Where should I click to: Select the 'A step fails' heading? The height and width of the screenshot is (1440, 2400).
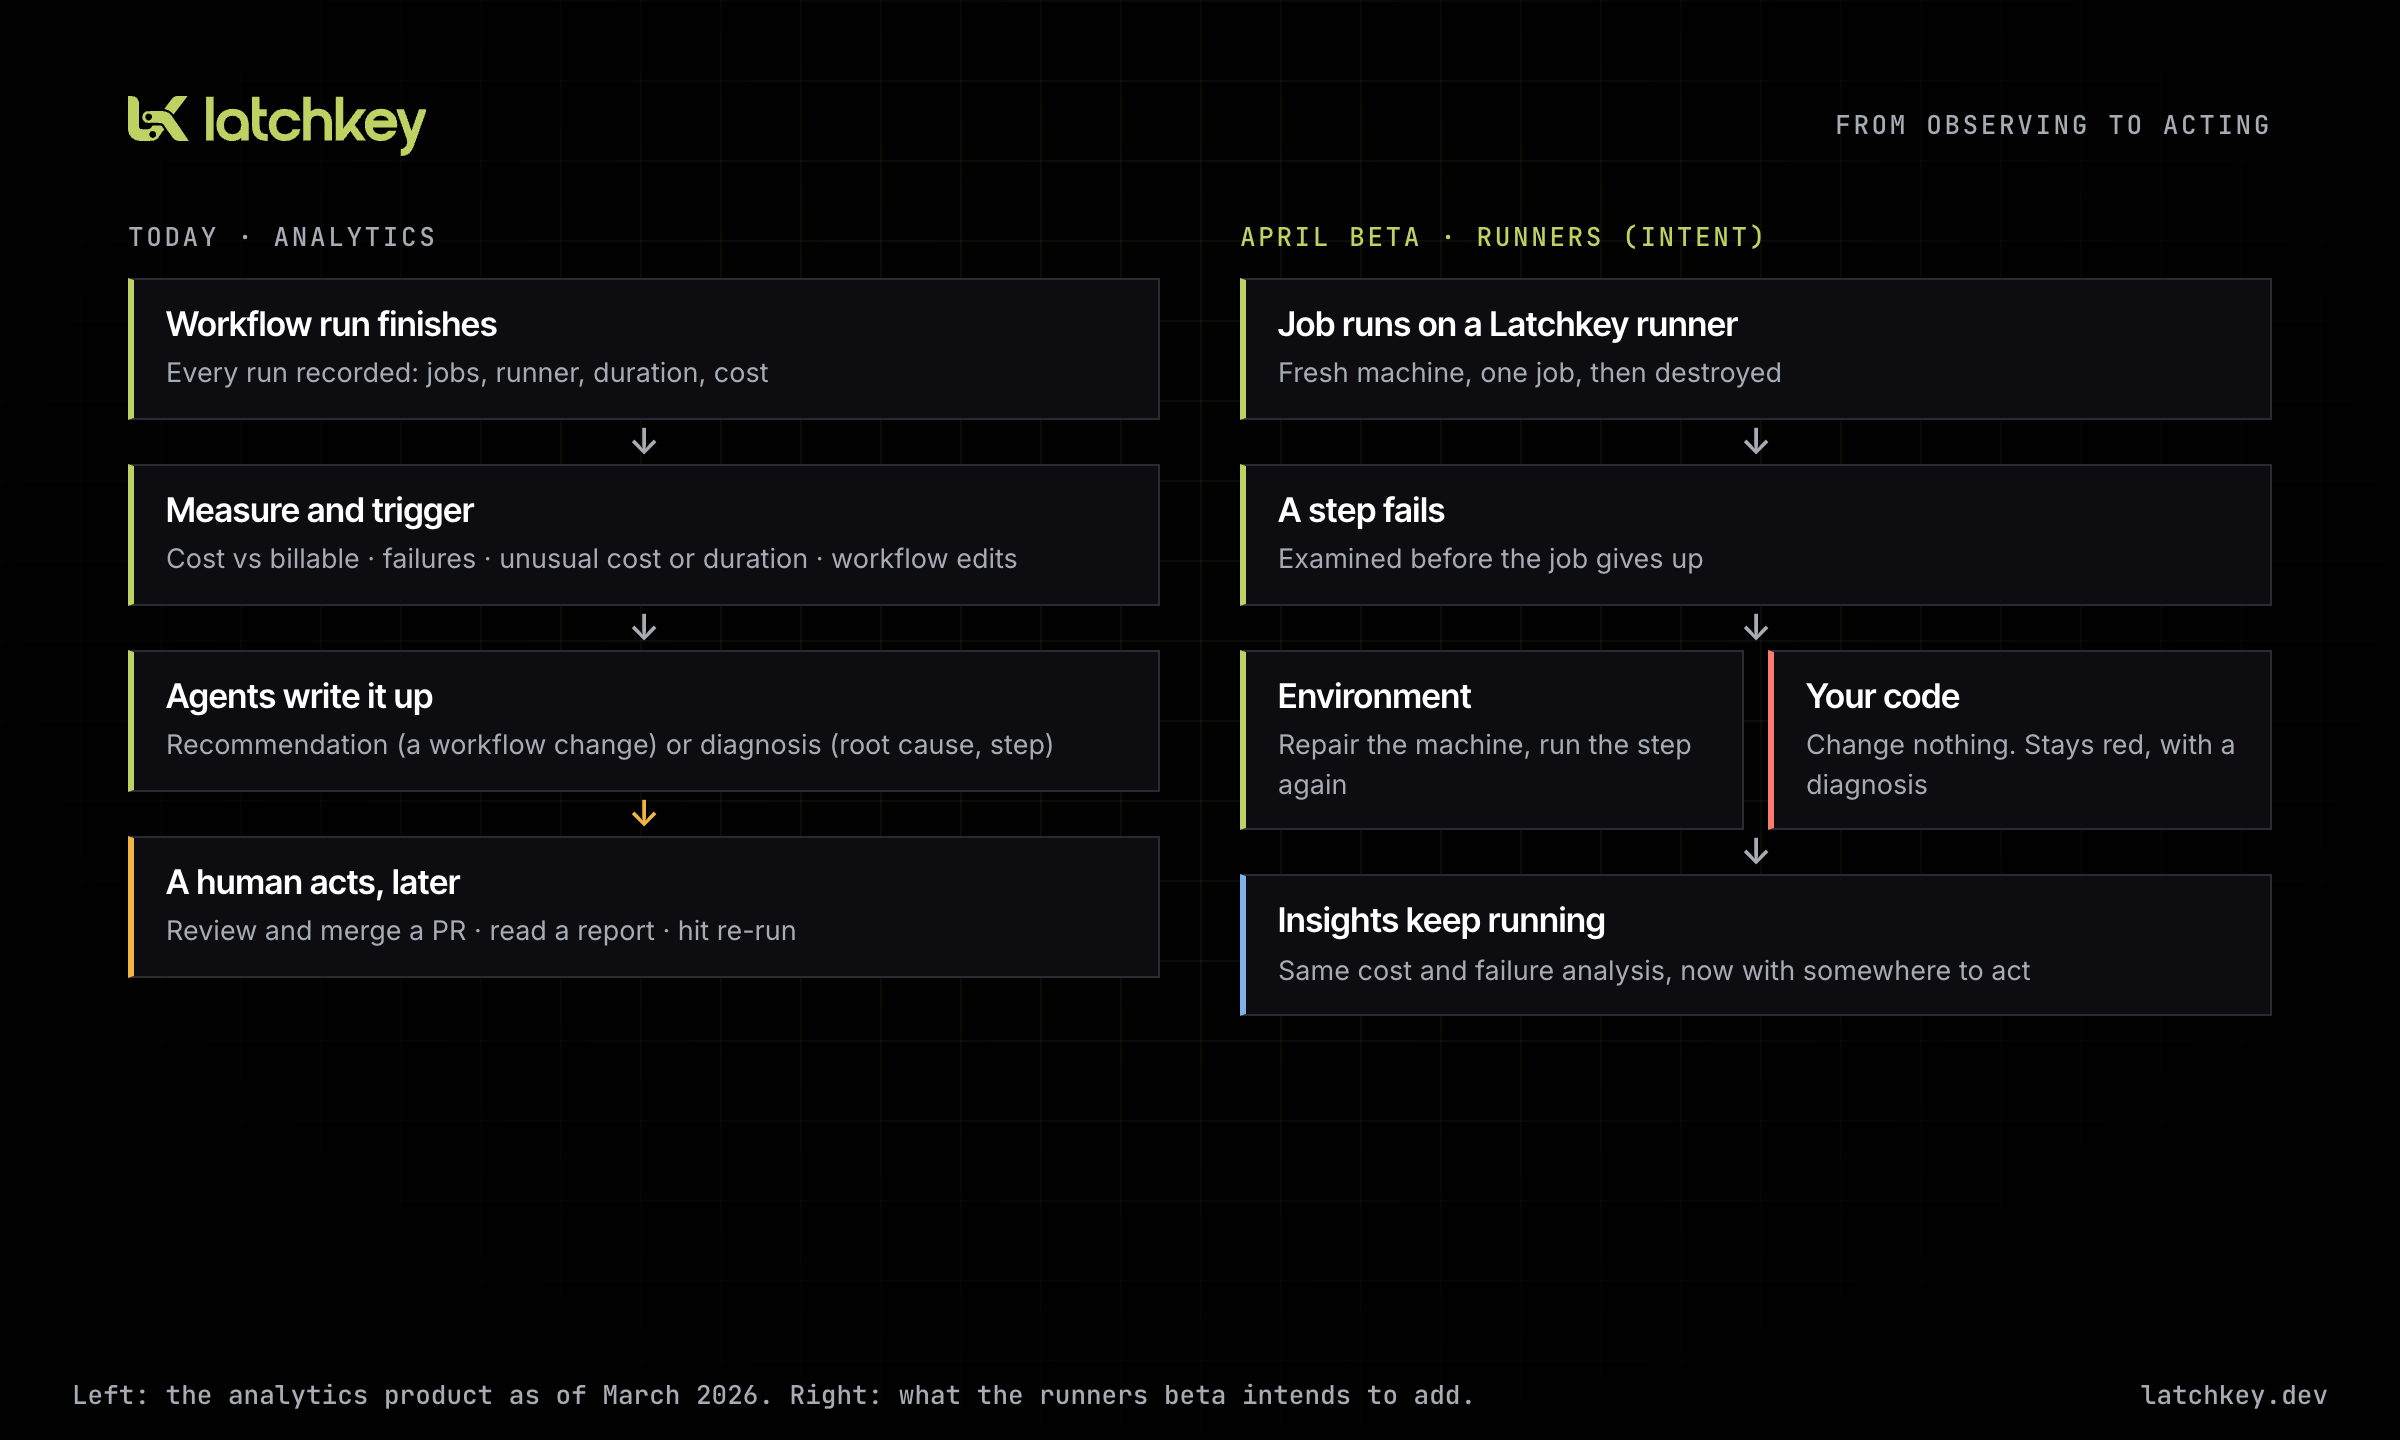click(x=1361, y=510)
